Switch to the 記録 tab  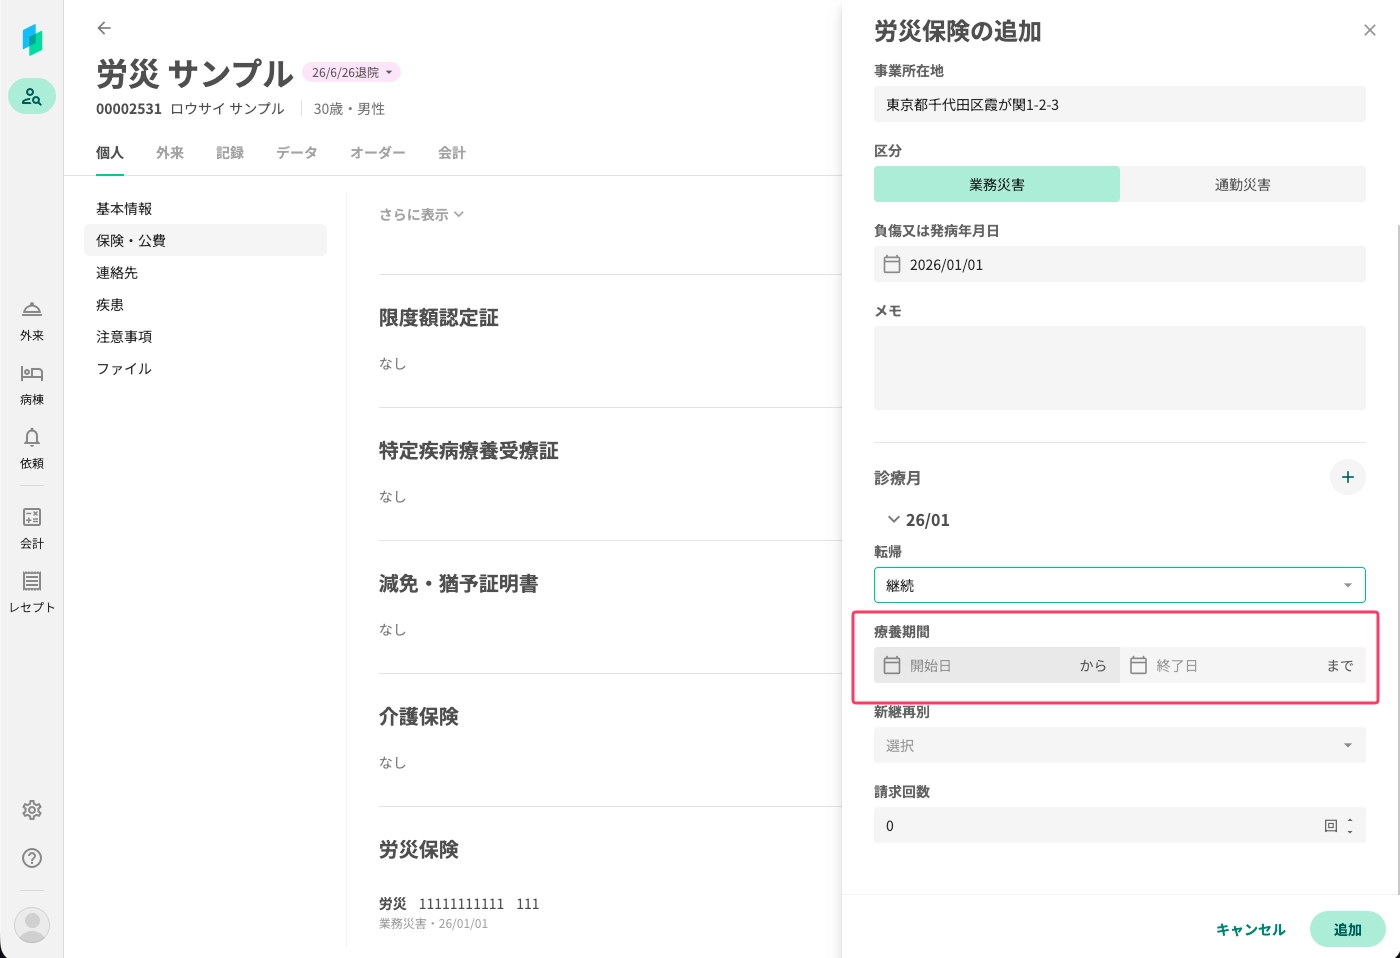pos(230,152)
